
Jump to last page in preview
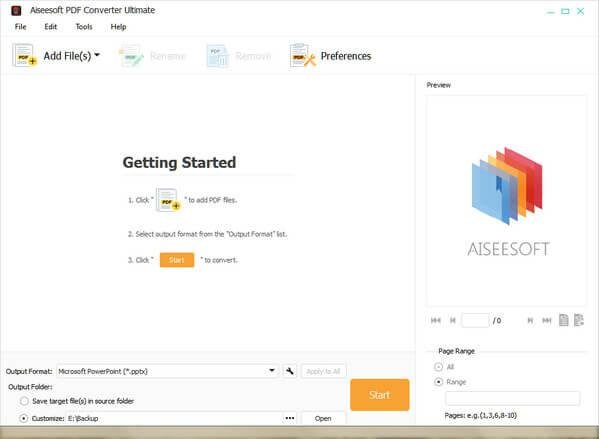[x=547, y=320]
